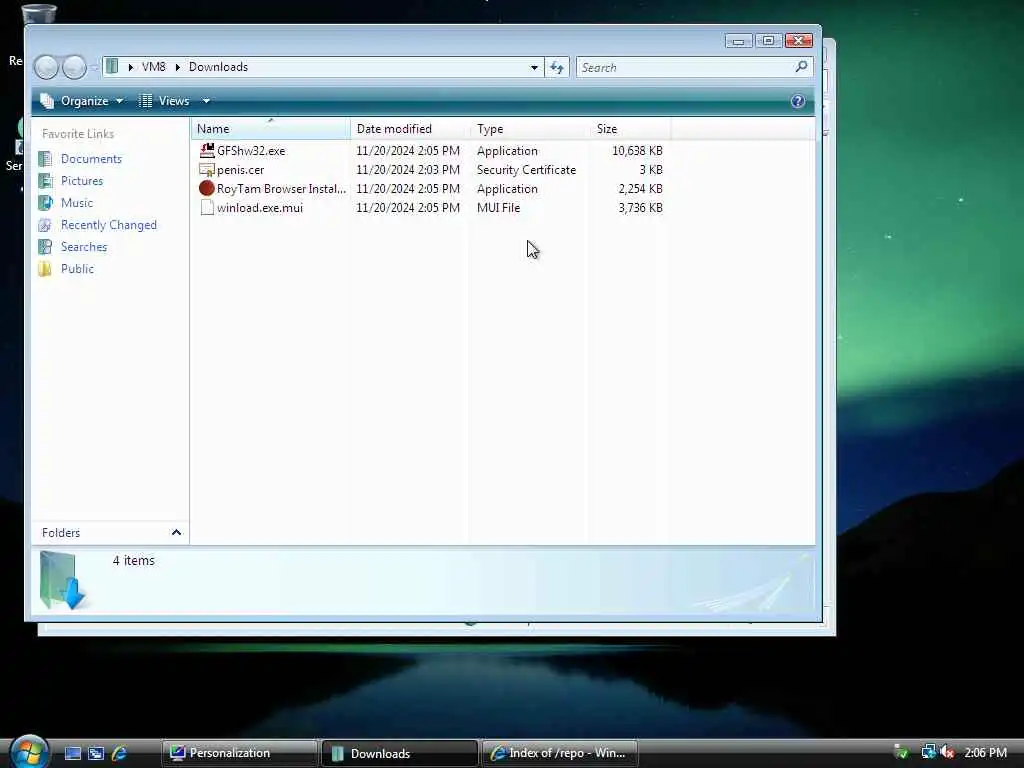Click the Help question mark icon
The image size is (1024, 768).
[x=797, y=101]
